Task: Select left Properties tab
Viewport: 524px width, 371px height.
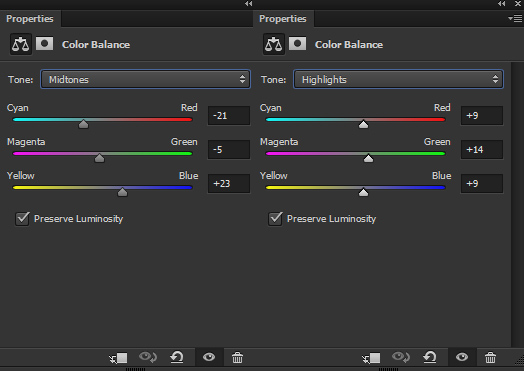Action: [x=30, y=19]
